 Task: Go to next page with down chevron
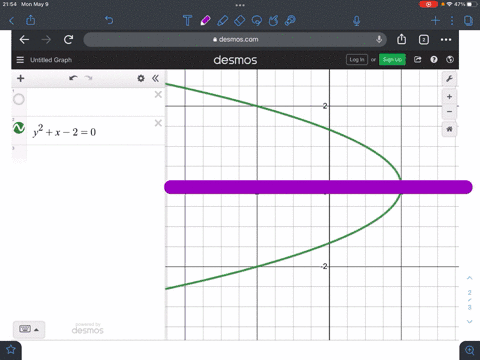click(x=470, y=322)
